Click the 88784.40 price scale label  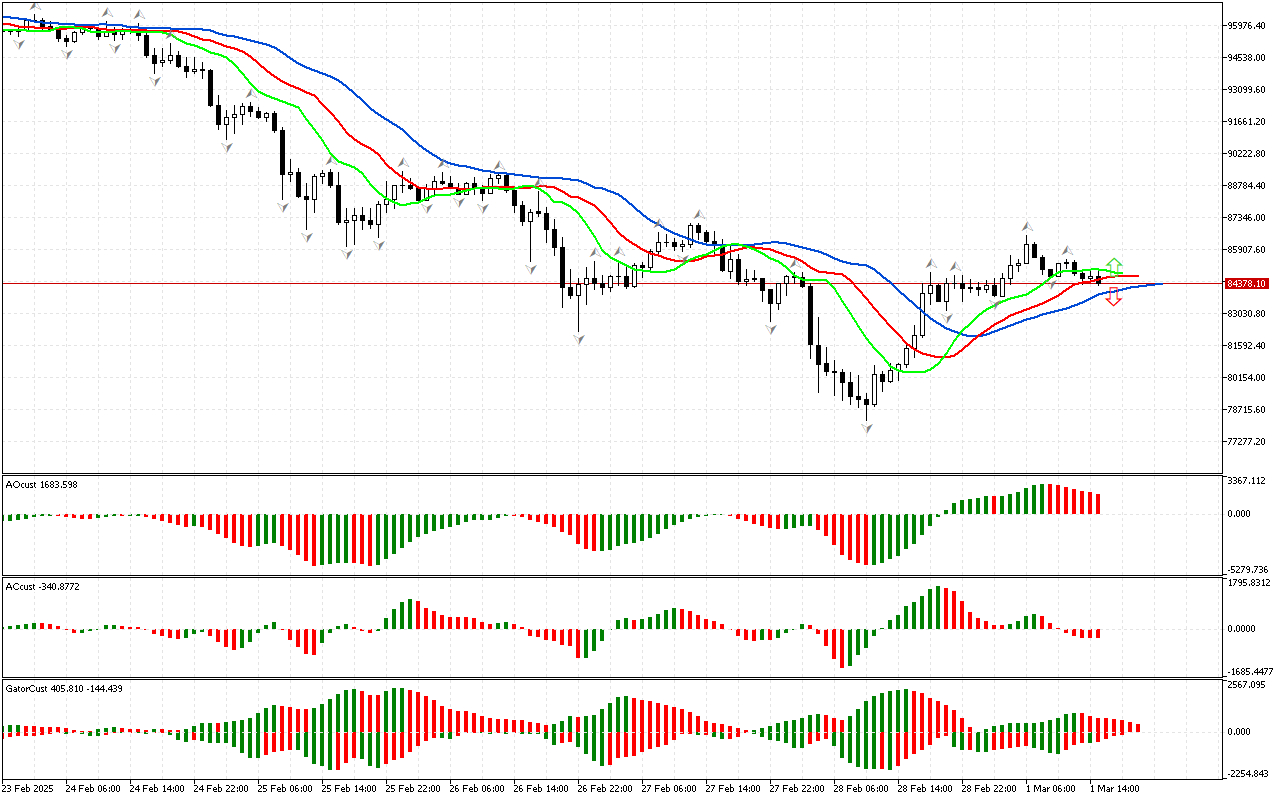[x=1246, y=186]
